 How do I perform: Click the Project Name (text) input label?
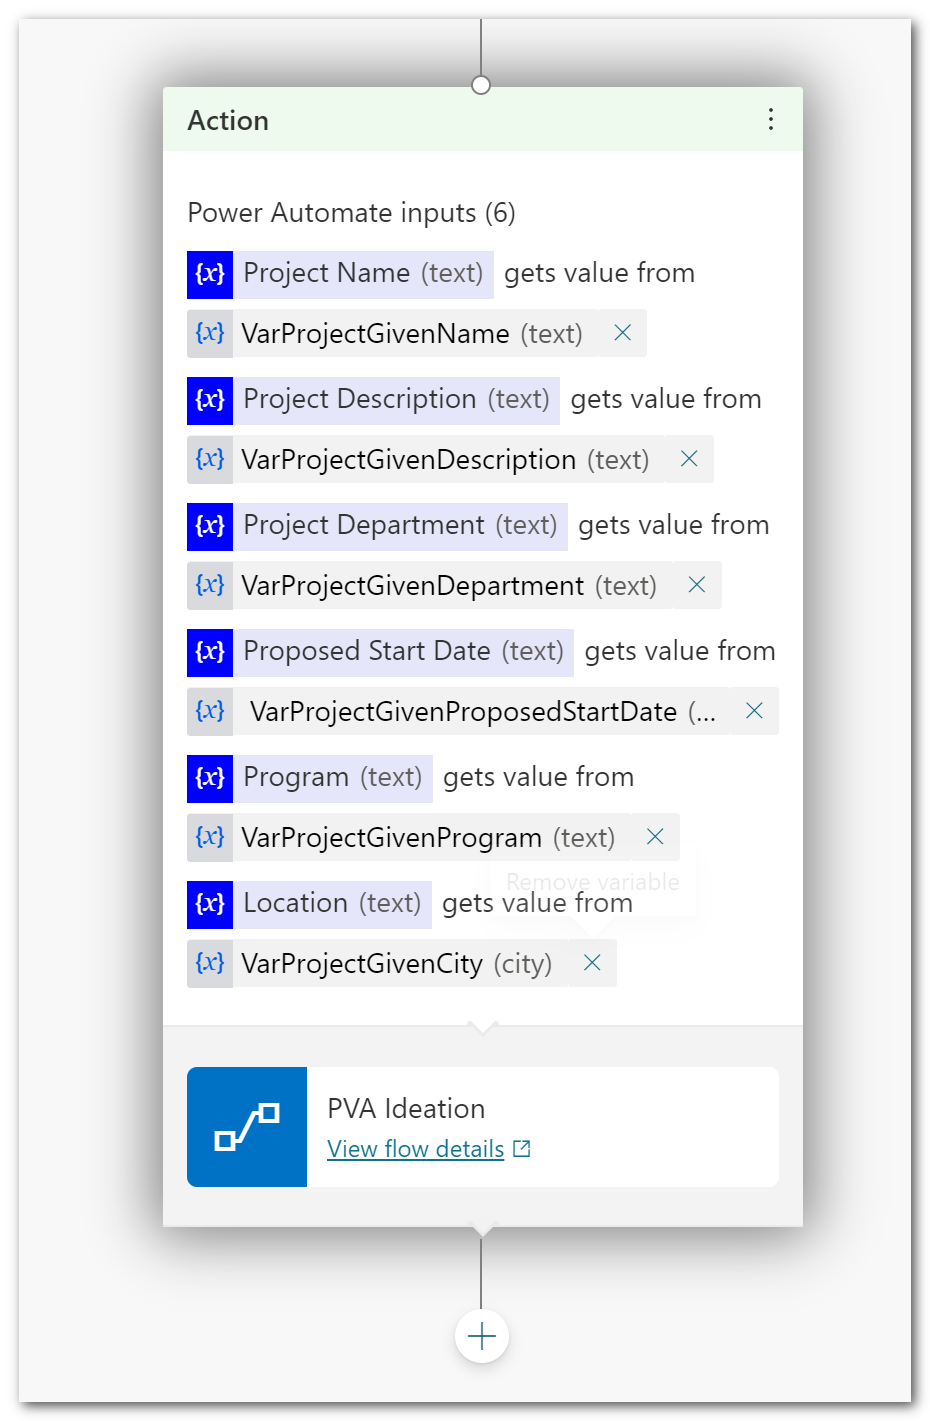point(363,274)
